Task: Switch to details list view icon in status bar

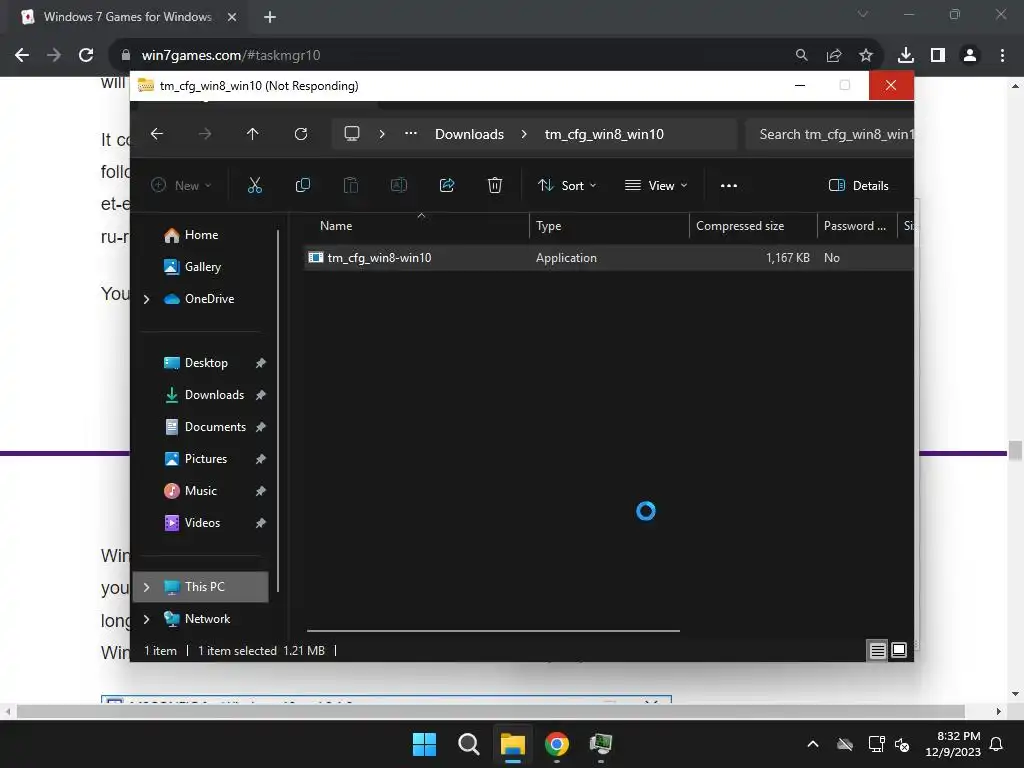Action: pos(877,650)
